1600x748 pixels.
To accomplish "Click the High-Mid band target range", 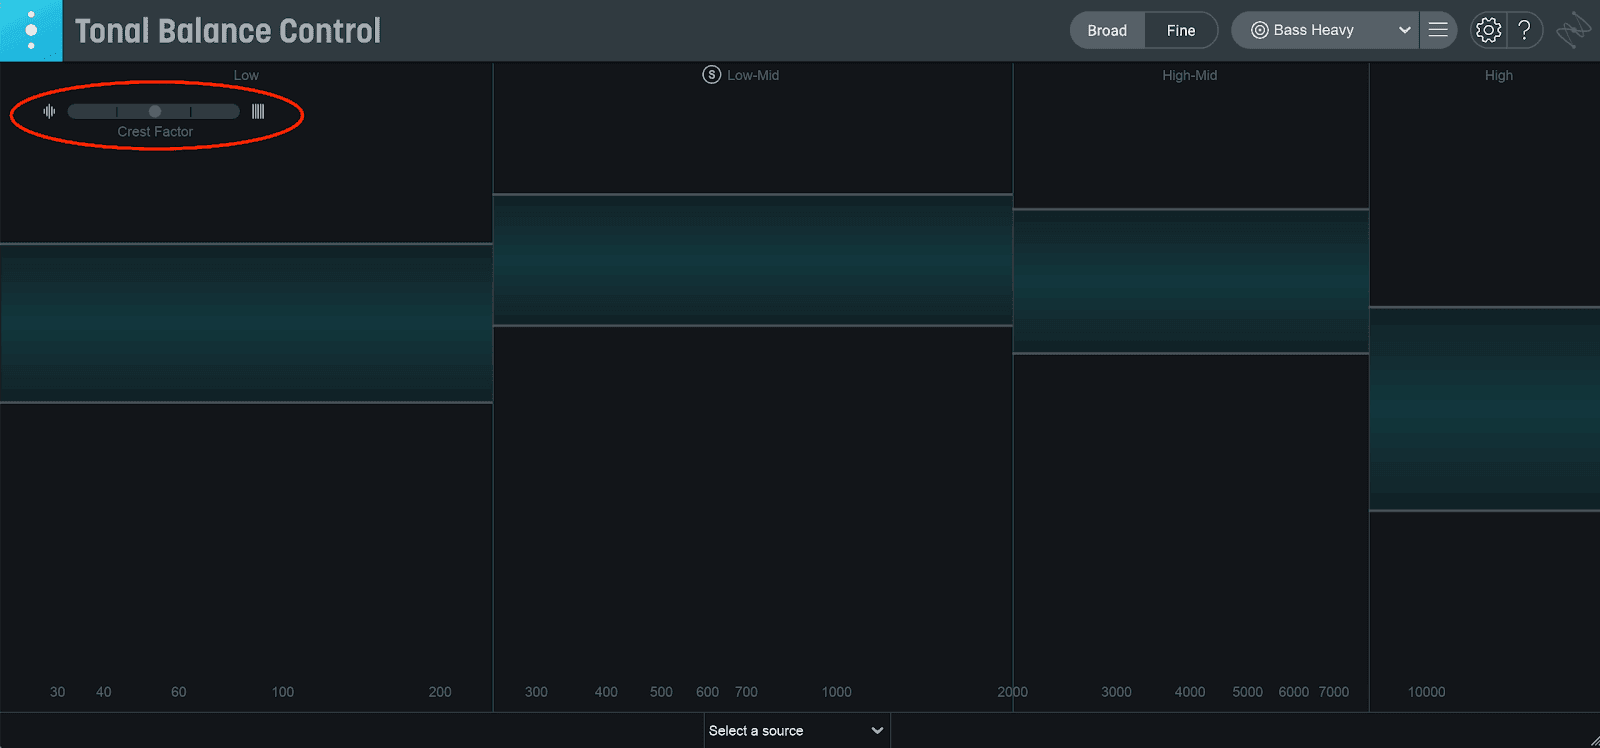I will [x=1191, y=281].
